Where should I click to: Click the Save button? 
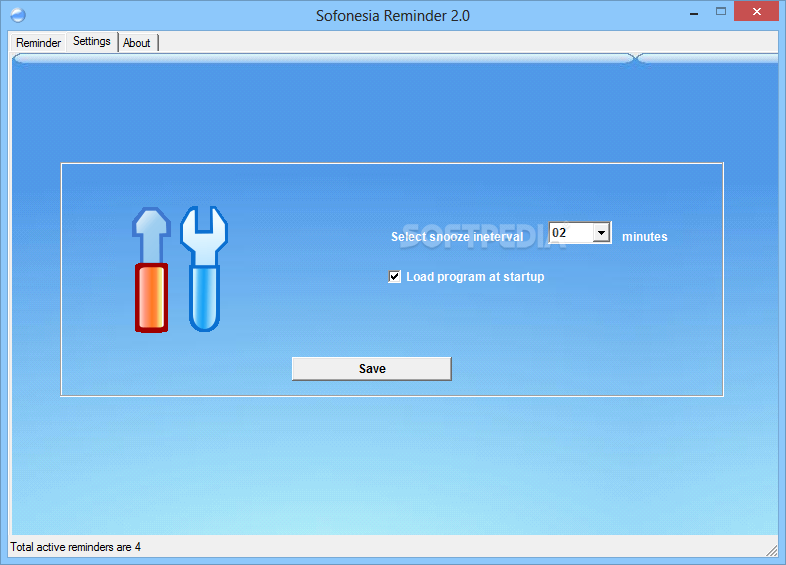coord(372,368)
